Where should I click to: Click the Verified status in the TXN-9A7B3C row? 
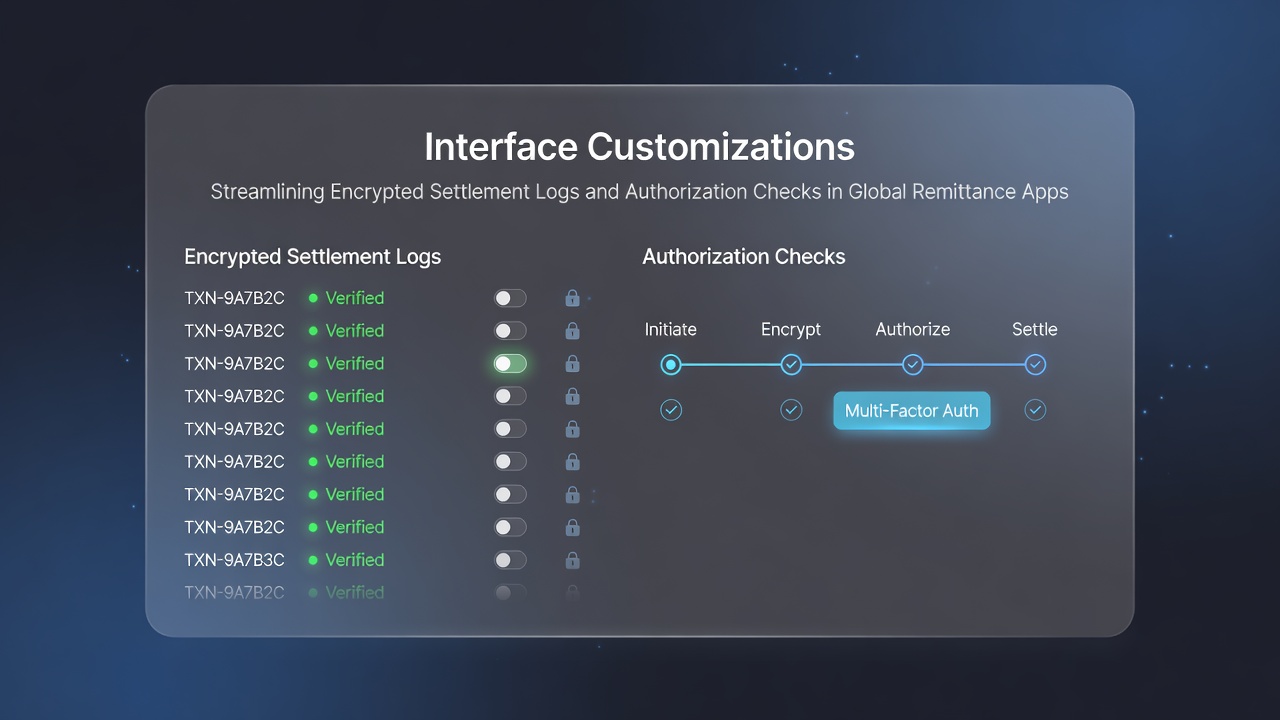[x=355, y=560]
